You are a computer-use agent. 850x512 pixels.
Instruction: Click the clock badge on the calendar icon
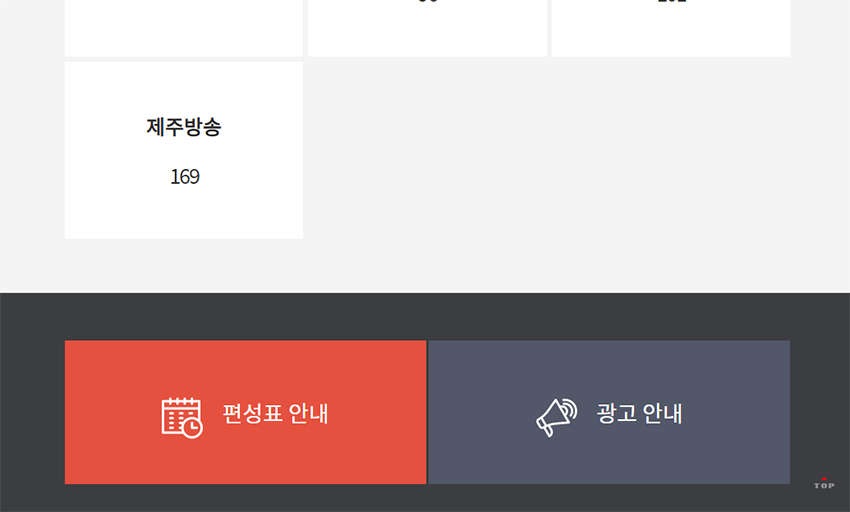click(x=192, y=428)
